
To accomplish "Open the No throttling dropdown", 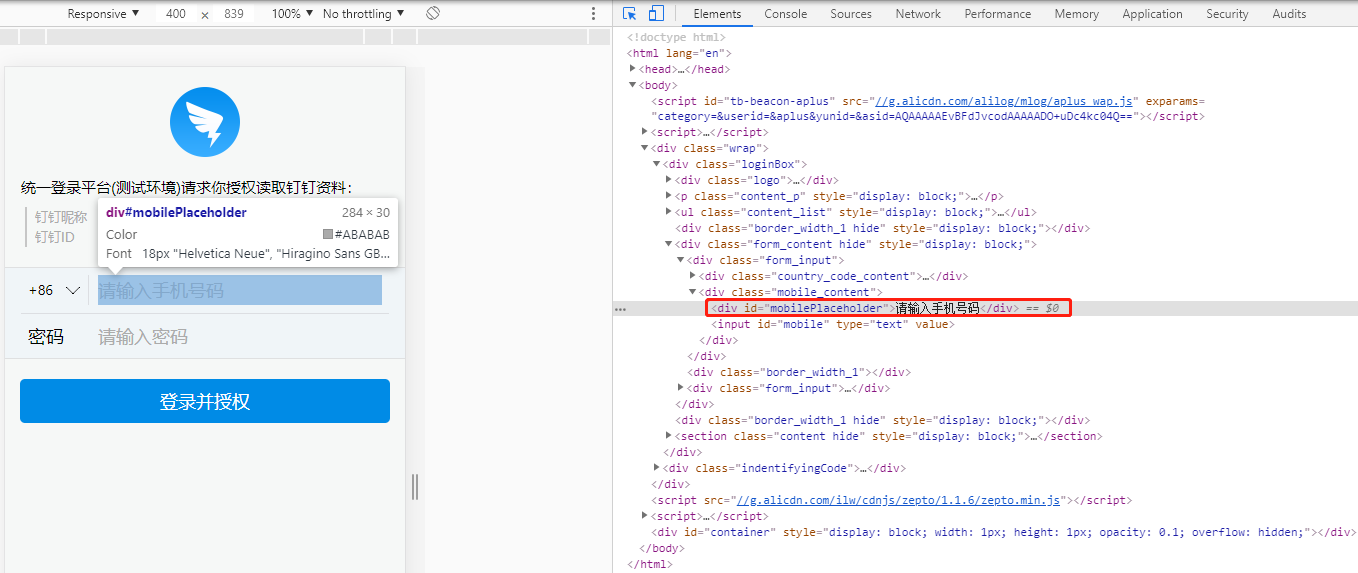I will [x=364, y=14].
